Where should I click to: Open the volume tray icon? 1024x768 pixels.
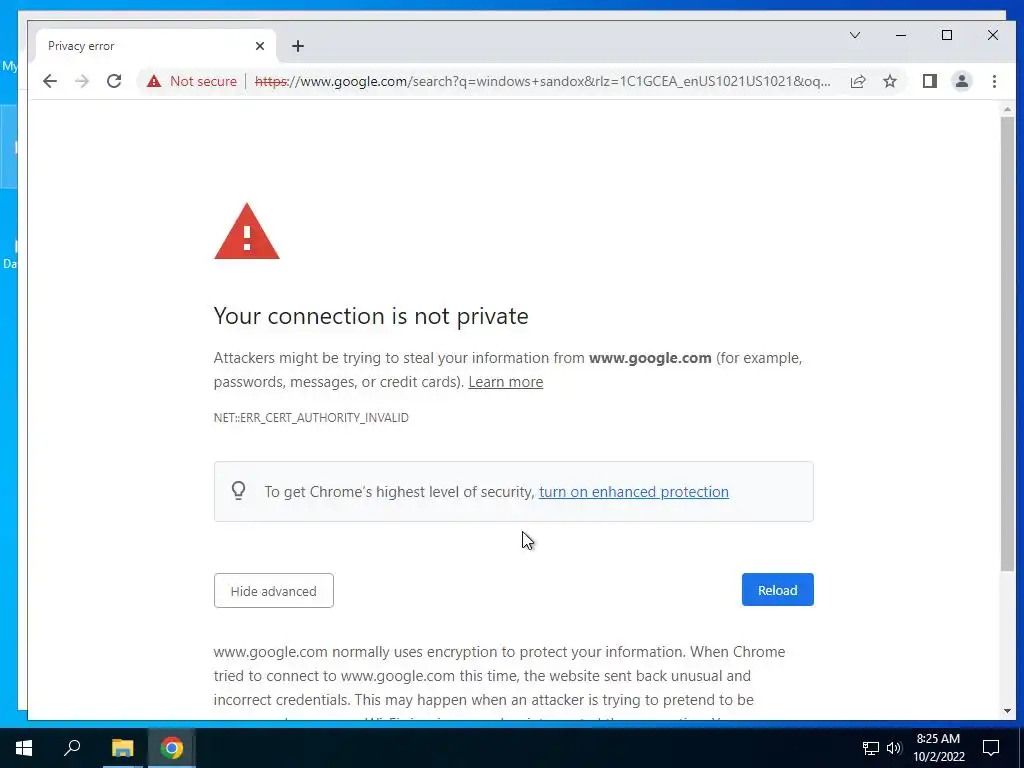coord(894,748)
